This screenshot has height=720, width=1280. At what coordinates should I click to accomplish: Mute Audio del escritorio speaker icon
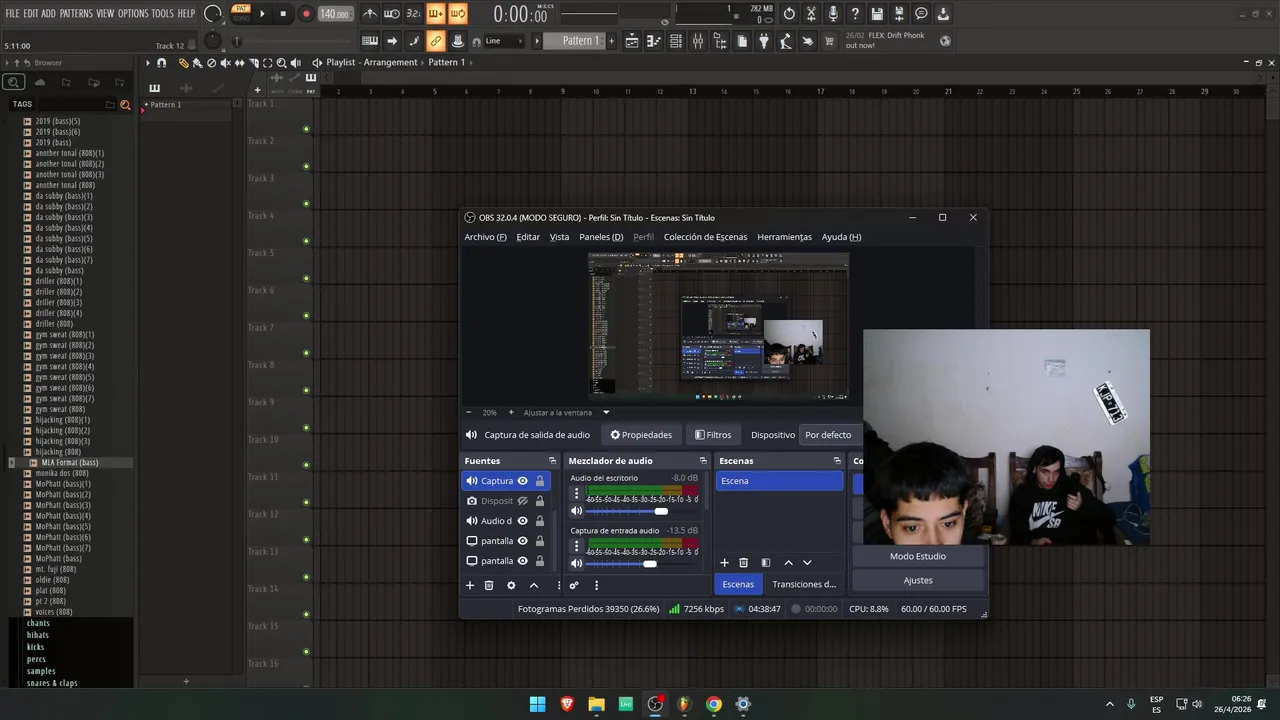point(576,511)
